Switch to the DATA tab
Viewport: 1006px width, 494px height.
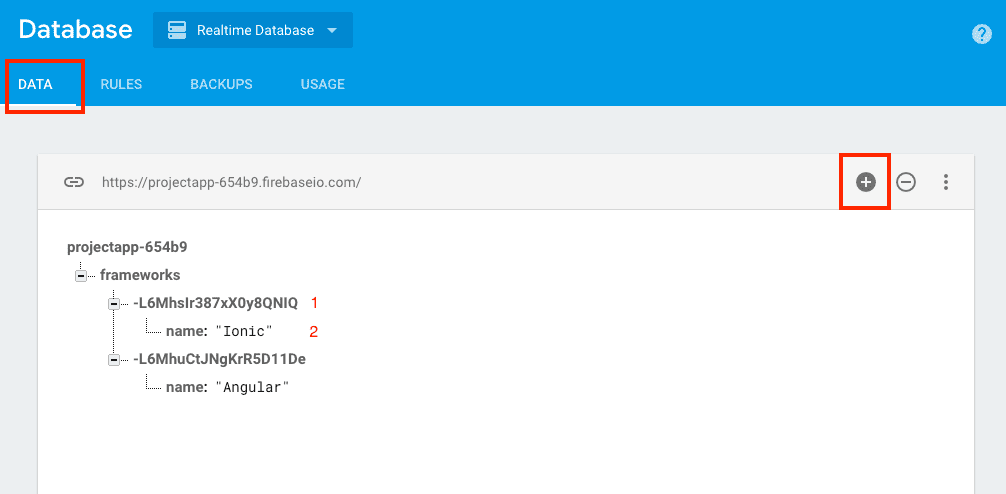click(36, 84)
